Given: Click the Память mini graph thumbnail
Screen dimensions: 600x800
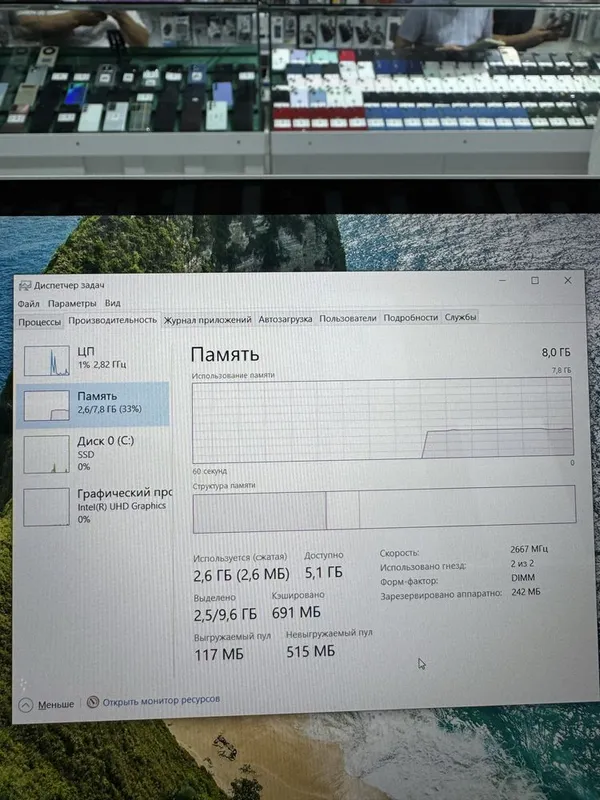Looking at the screenshot, I should tap(46, 406).
